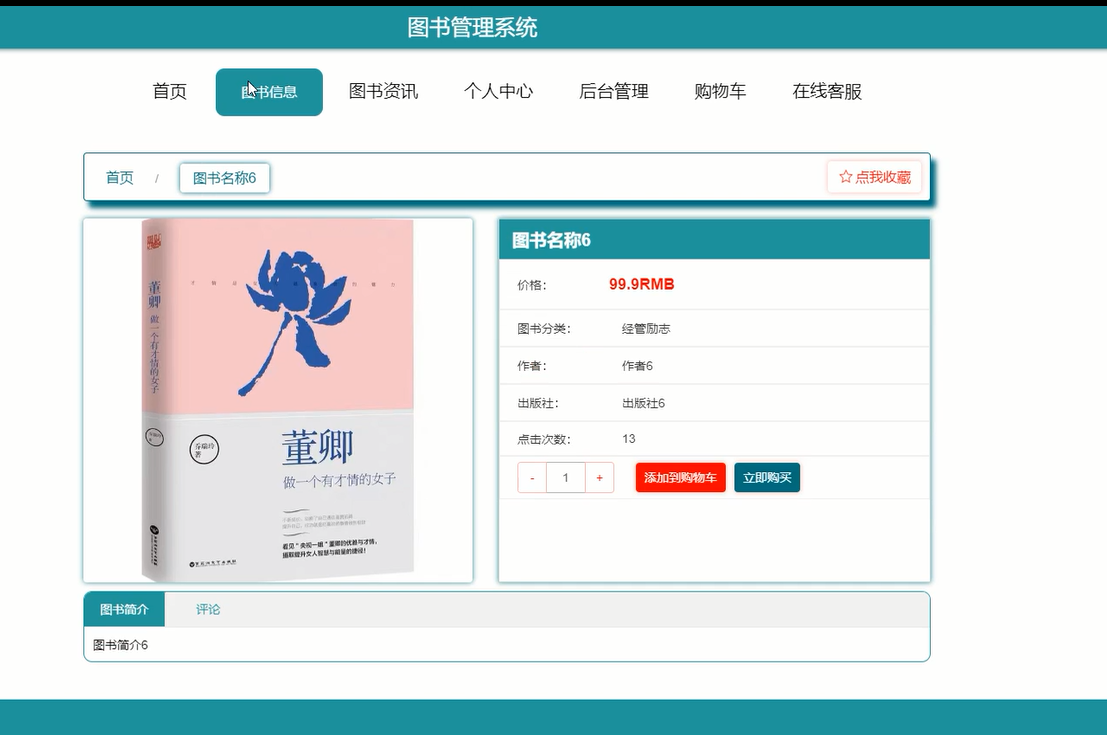Click the star icon on 点我收藏
1107x735 pixels.
845,177
